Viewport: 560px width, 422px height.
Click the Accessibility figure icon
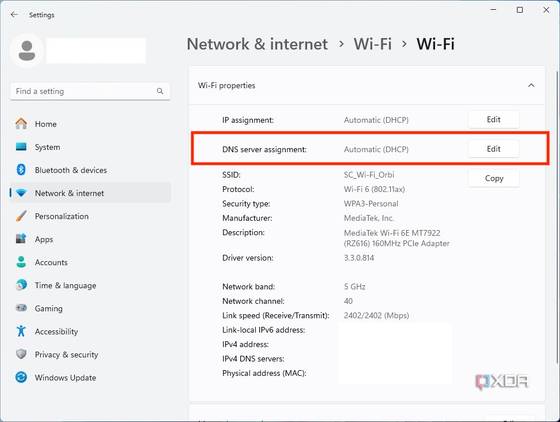coord(21,331)
